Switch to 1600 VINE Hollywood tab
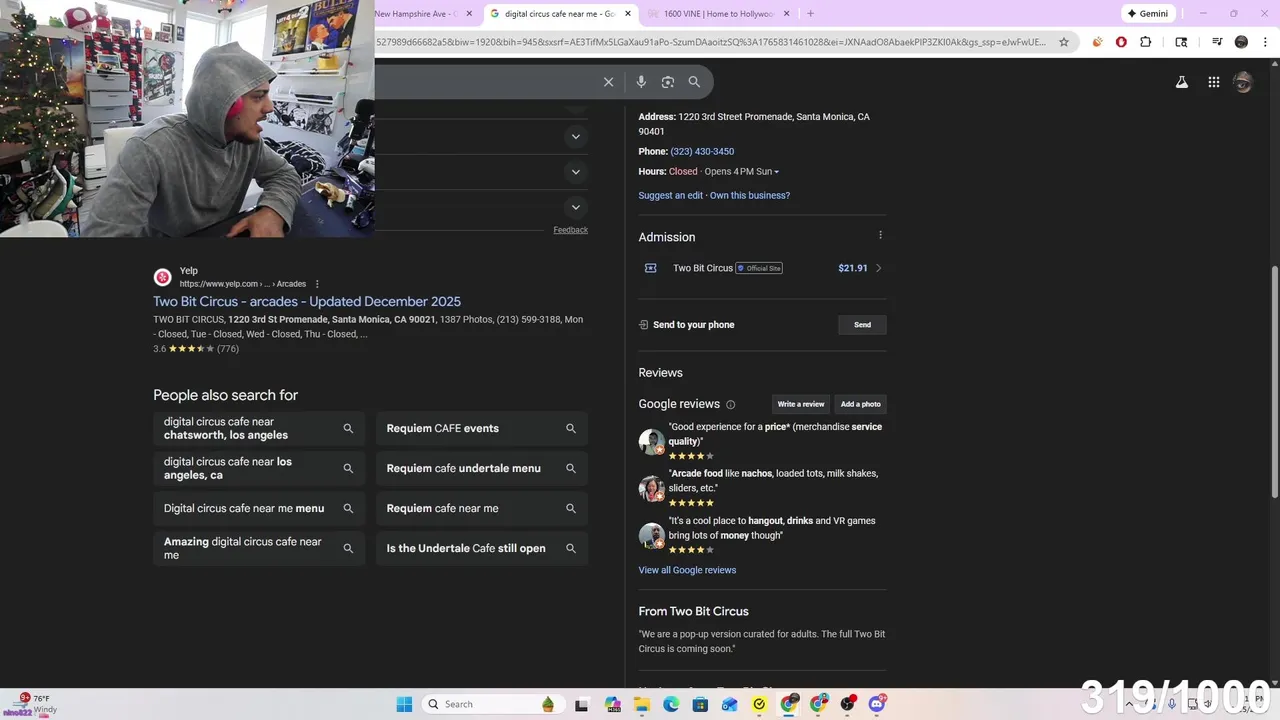1280x720 pixels. click(718, 14)
